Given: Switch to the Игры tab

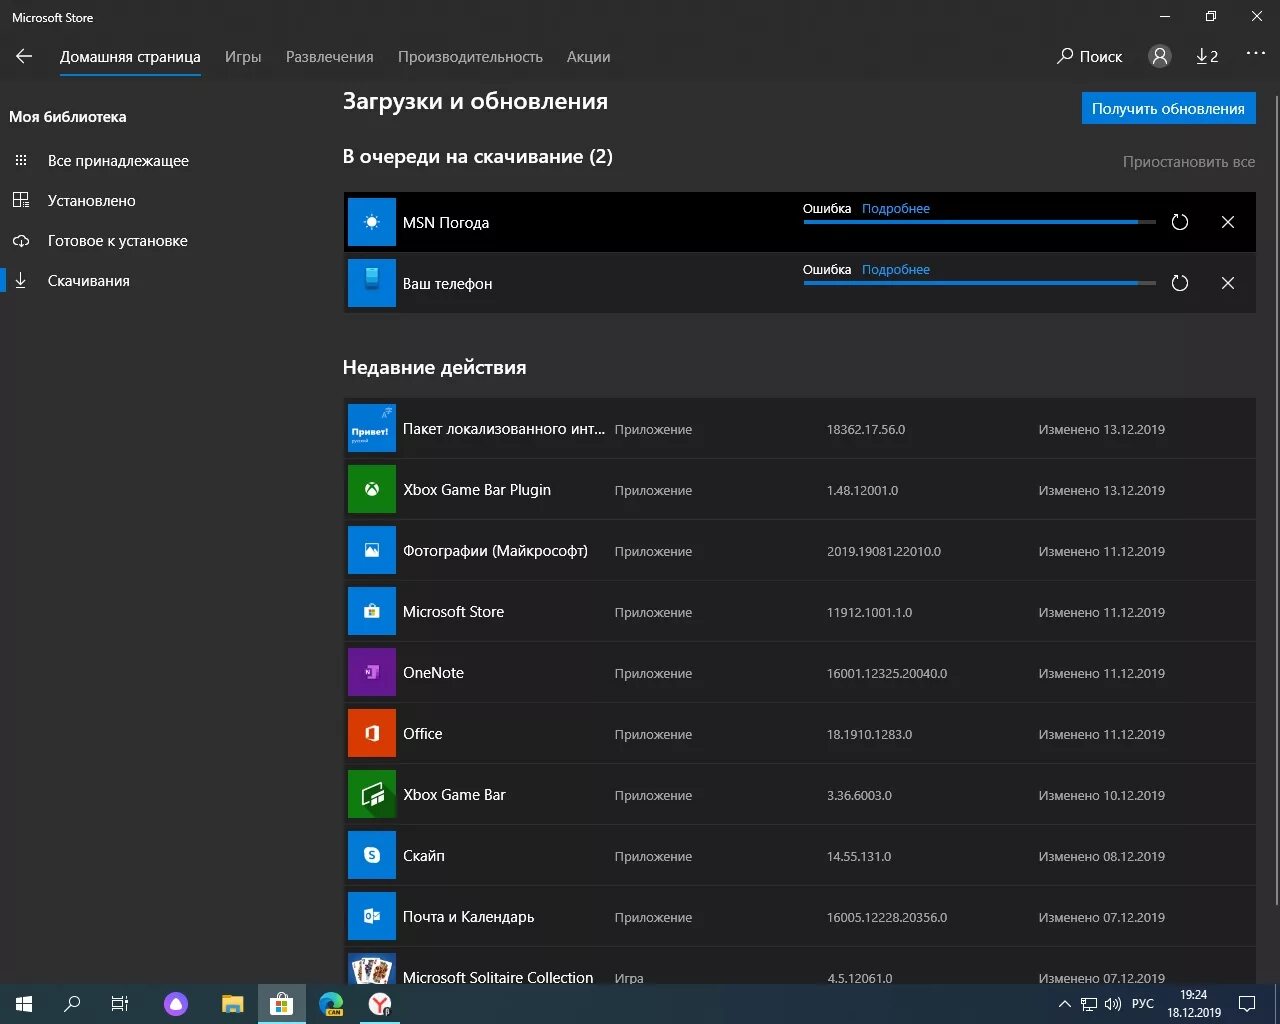Looking at the screenshot, I should point(243,57).
